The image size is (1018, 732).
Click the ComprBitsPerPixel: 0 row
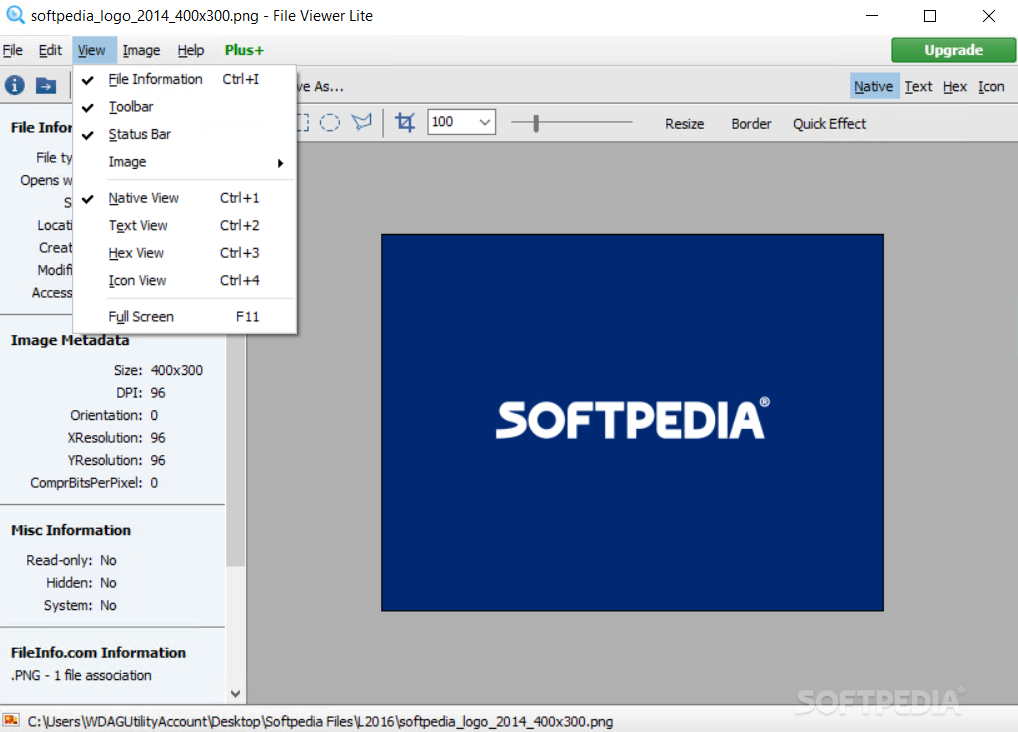click(x=93, y=483)
